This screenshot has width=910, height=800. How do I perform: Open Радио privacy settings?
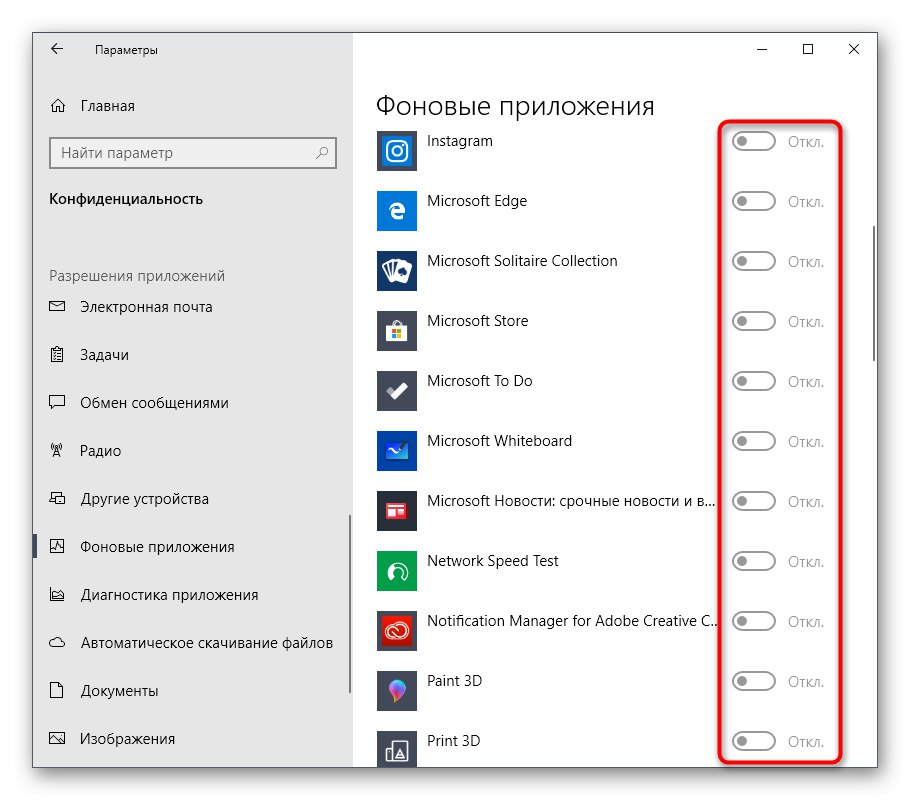193,451
